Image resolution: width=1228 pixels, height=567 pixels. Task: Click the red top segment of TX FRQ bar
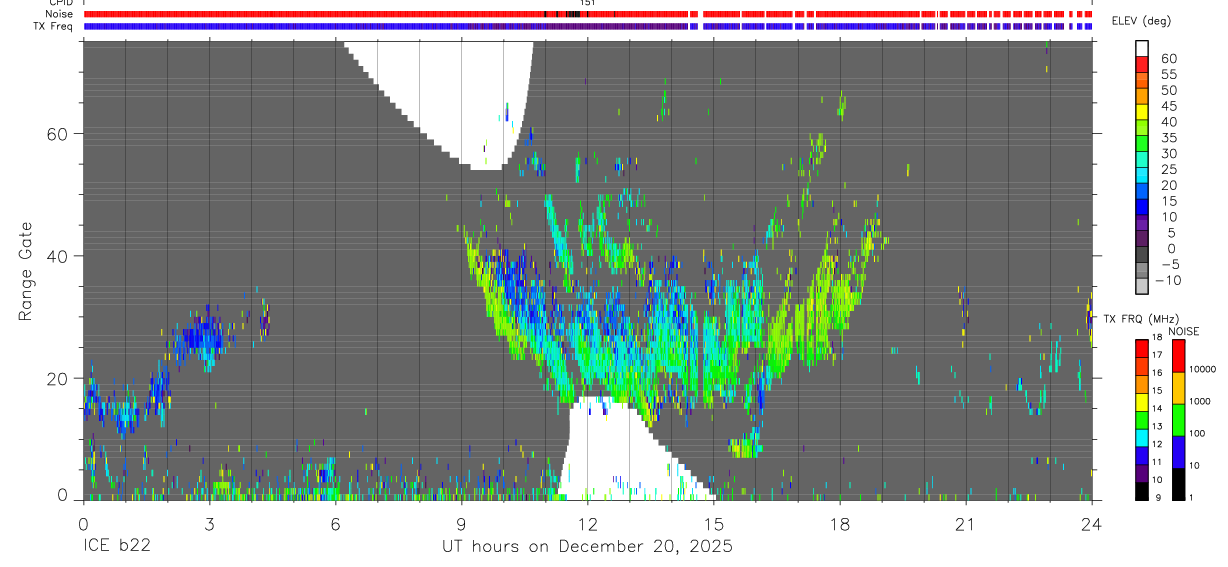[1142, 347]
